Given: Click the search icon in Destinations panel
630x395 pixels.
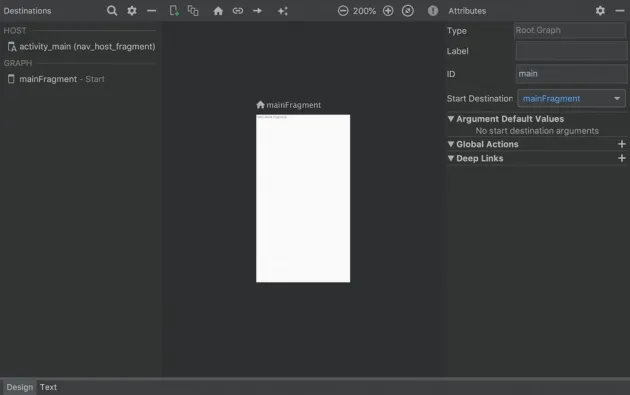Looking at the screenshot, I should point(112,11).
